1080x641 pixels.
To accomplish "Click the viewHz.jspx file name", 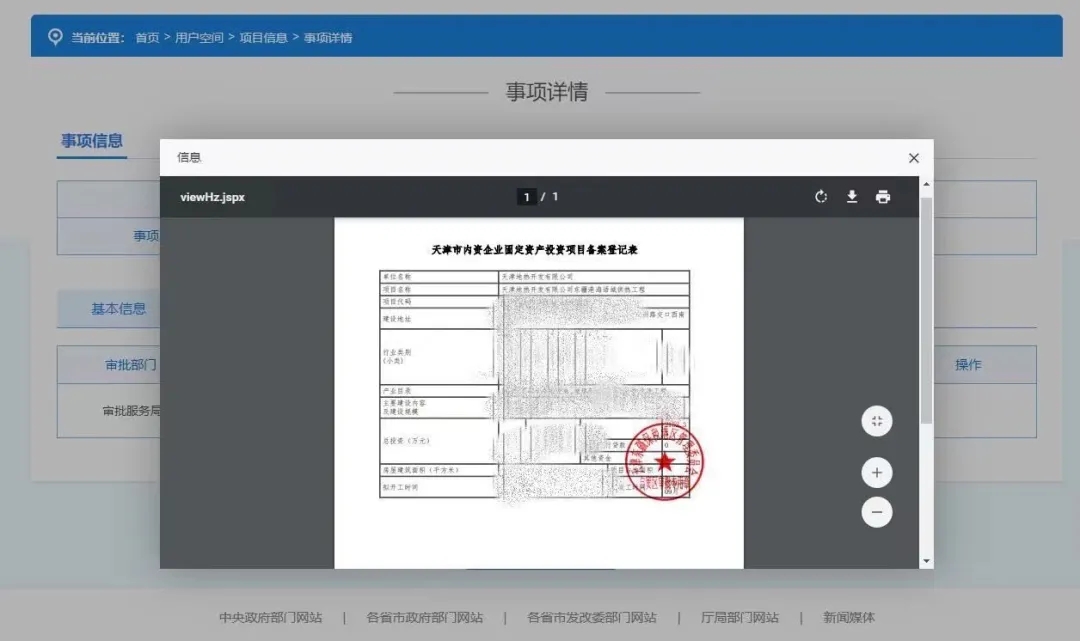I will click(212, 197).
